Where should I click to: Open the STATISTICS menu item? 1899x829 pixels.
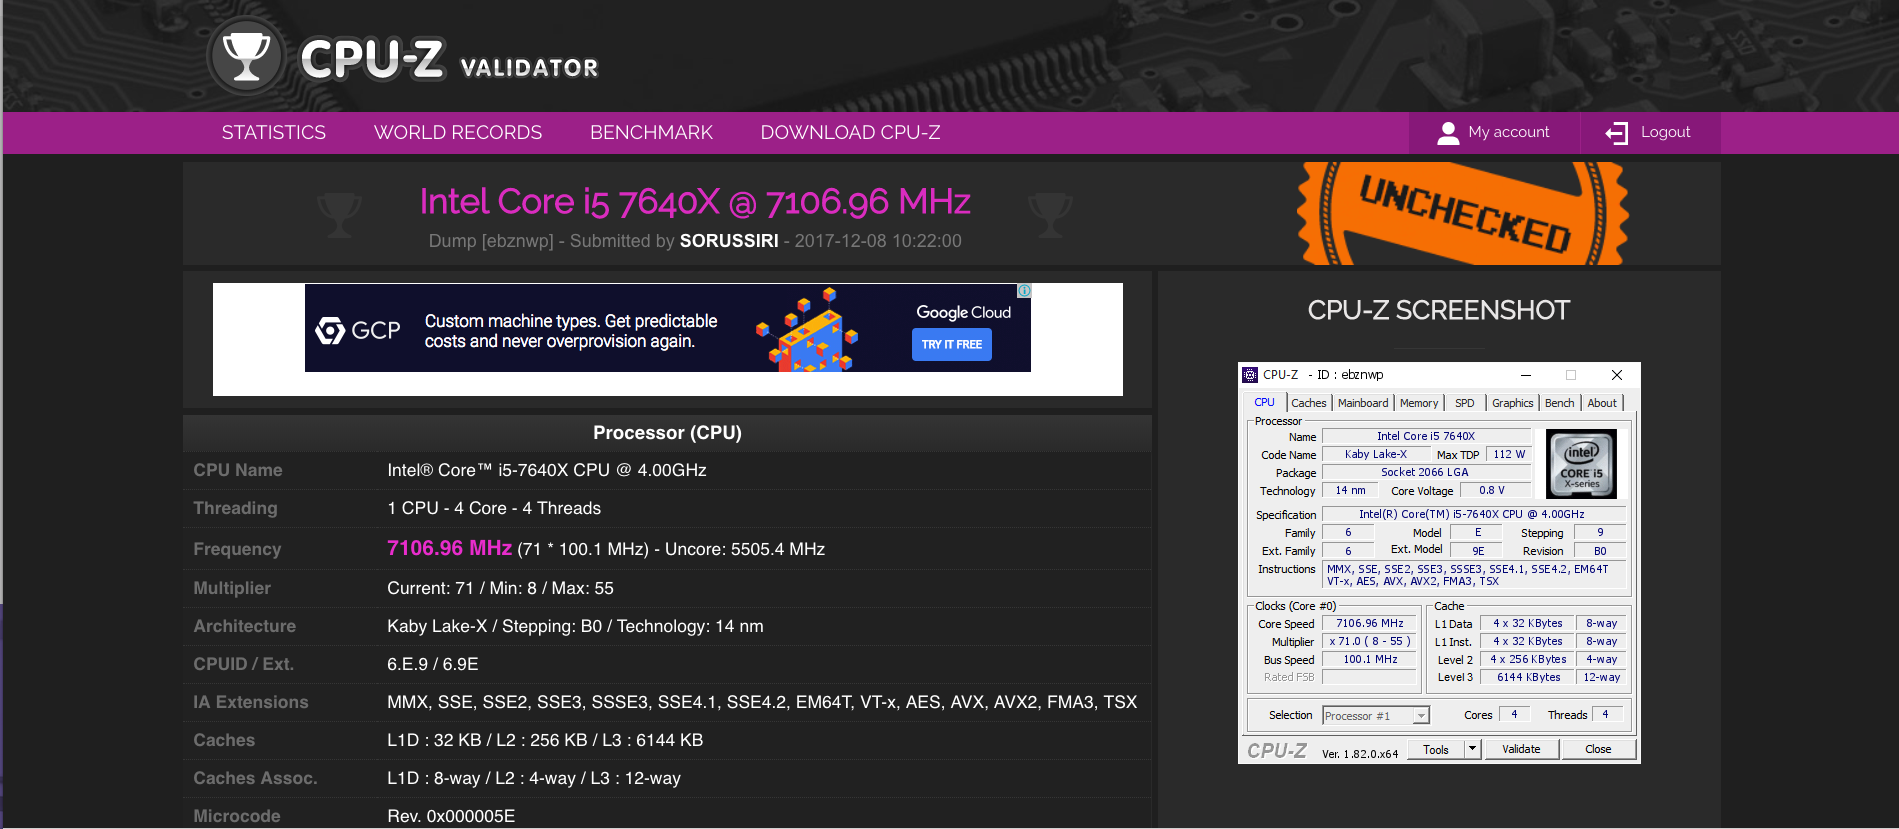(274, 133)
